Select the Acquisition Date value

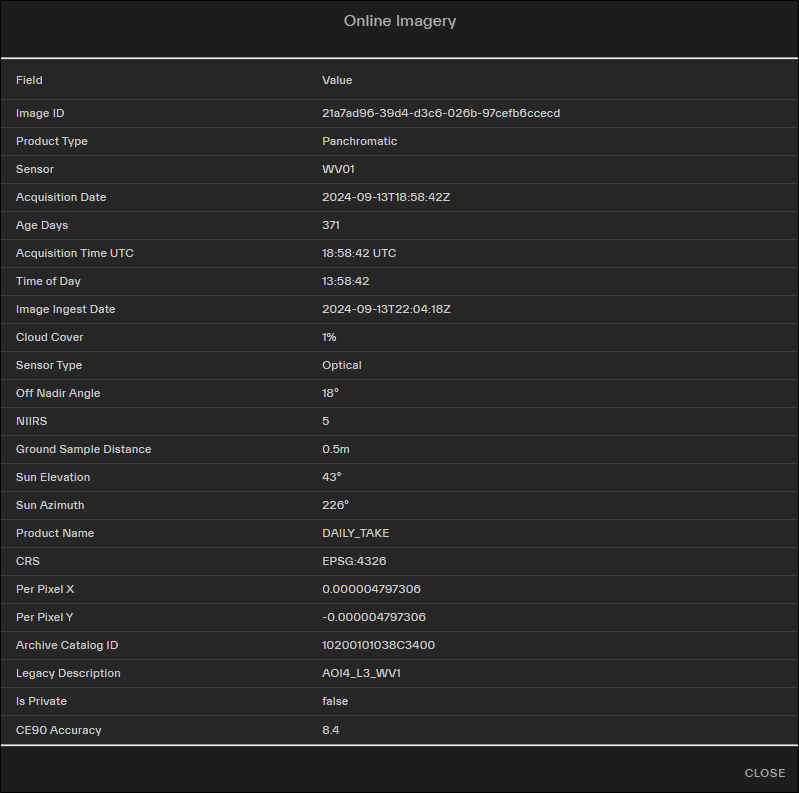pos(386,197)
